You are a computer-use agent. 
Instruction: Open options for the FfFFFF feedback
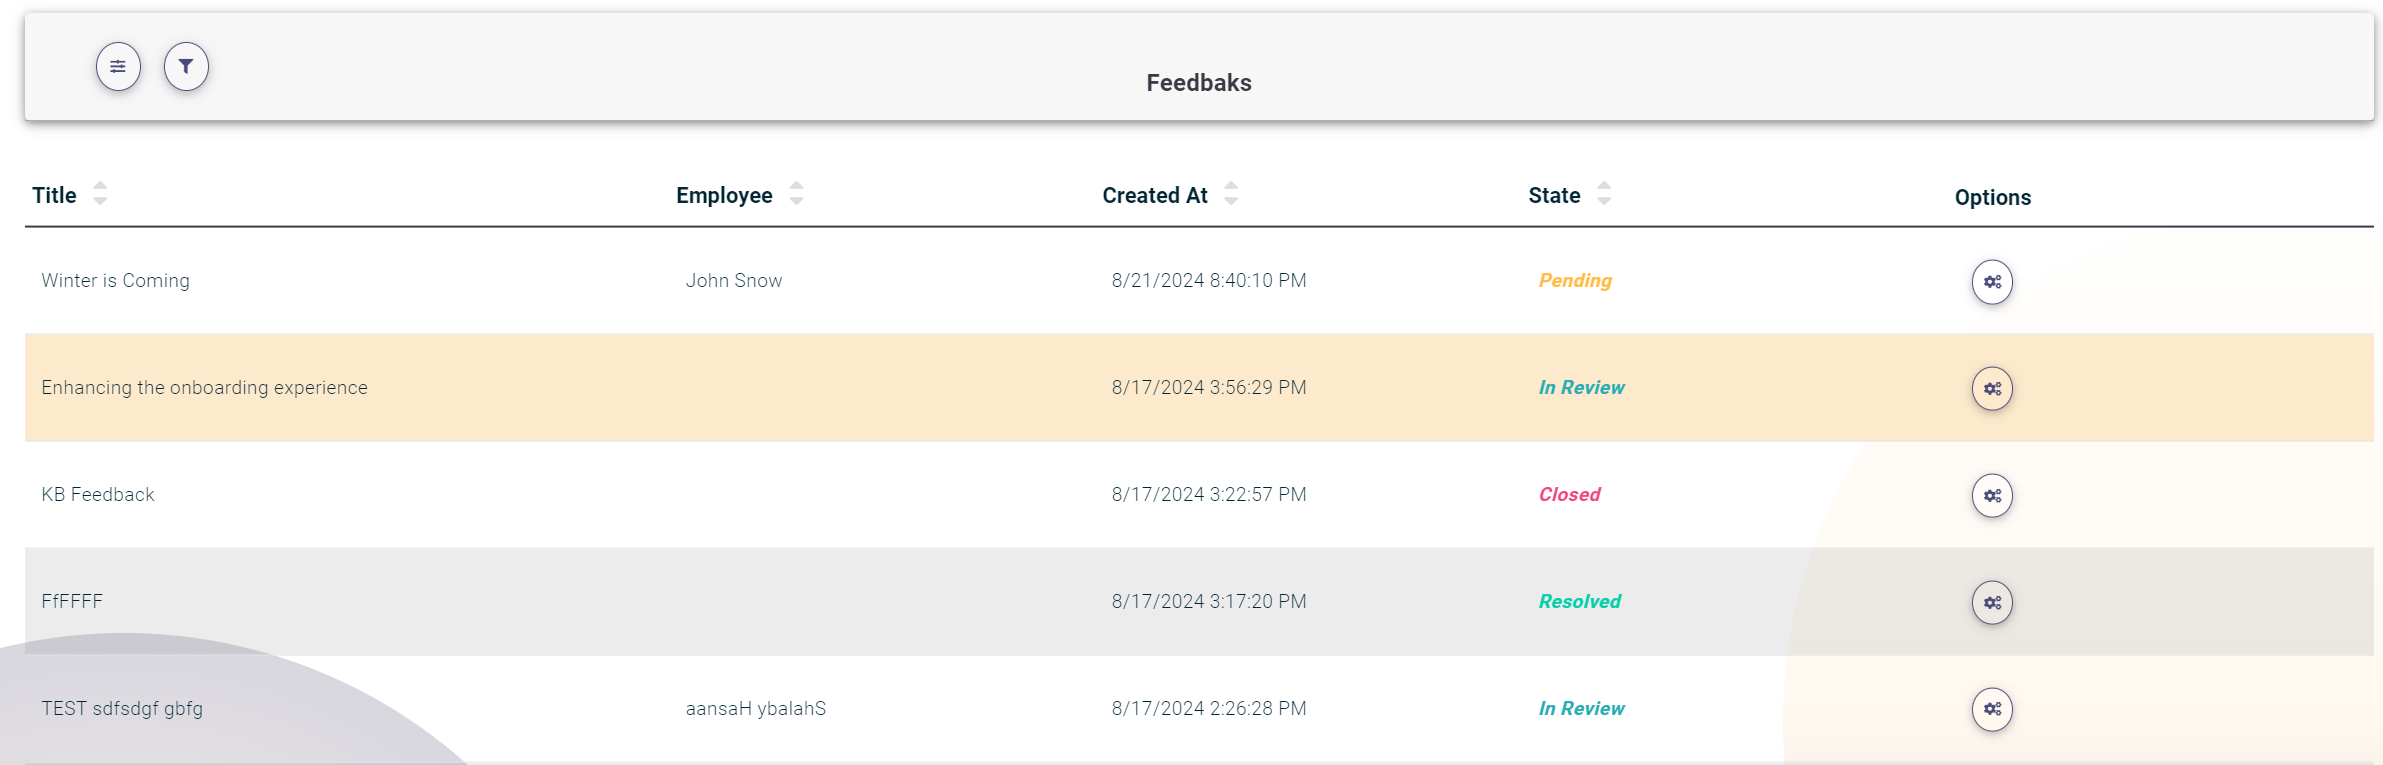1991,602
